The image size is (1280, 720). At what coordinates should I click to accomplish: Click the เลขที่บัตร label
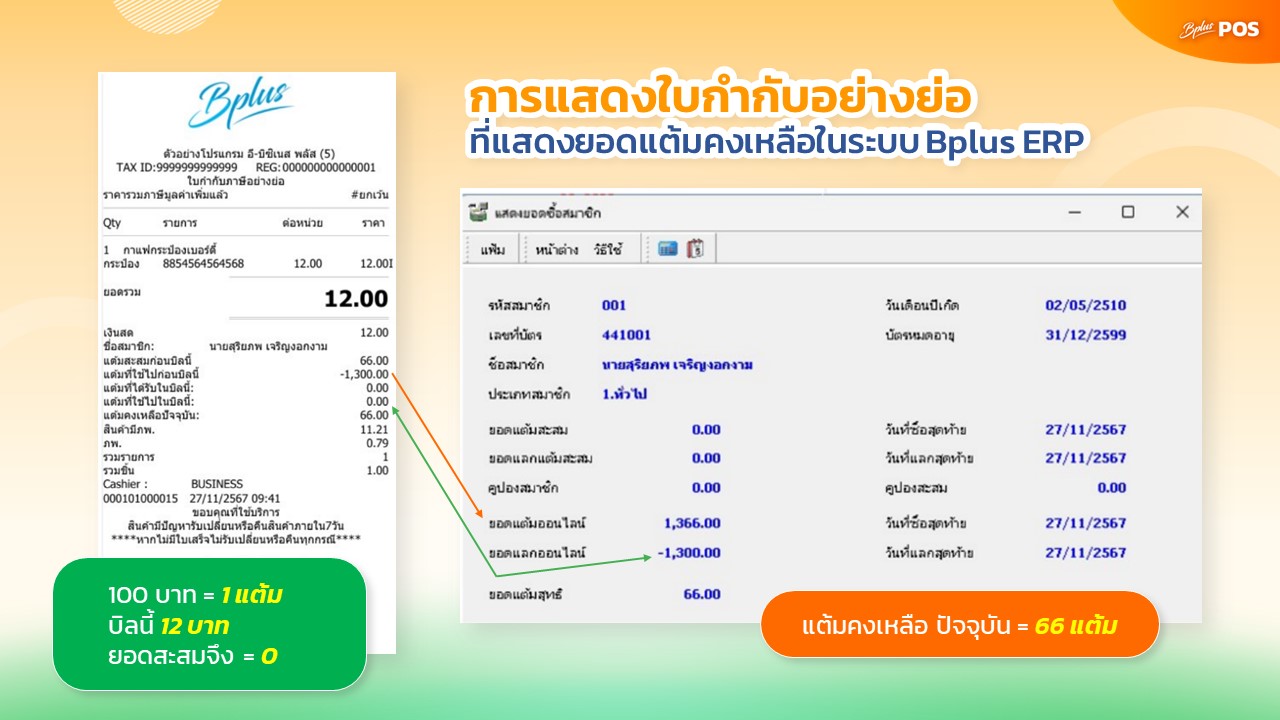pos(515,335)
